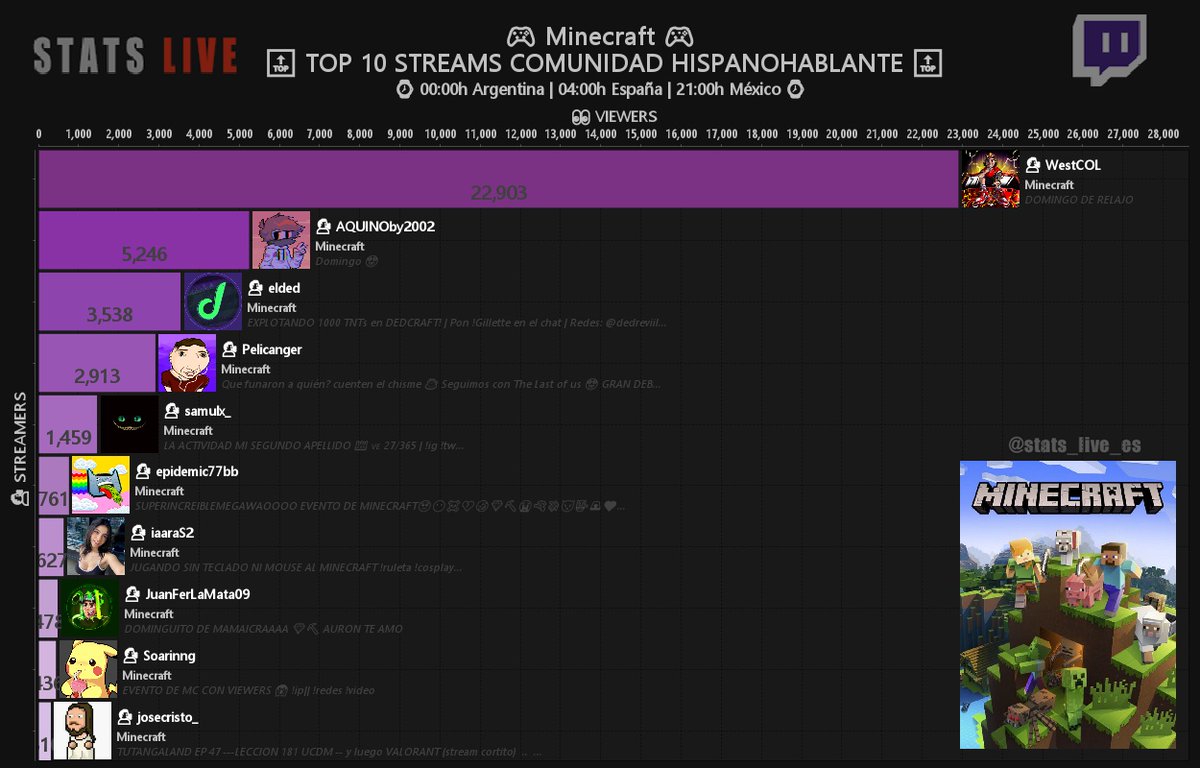Click the Minecraft game cover art
The width and height of the screenshot is (1200, 768).
click(1068, 604)
